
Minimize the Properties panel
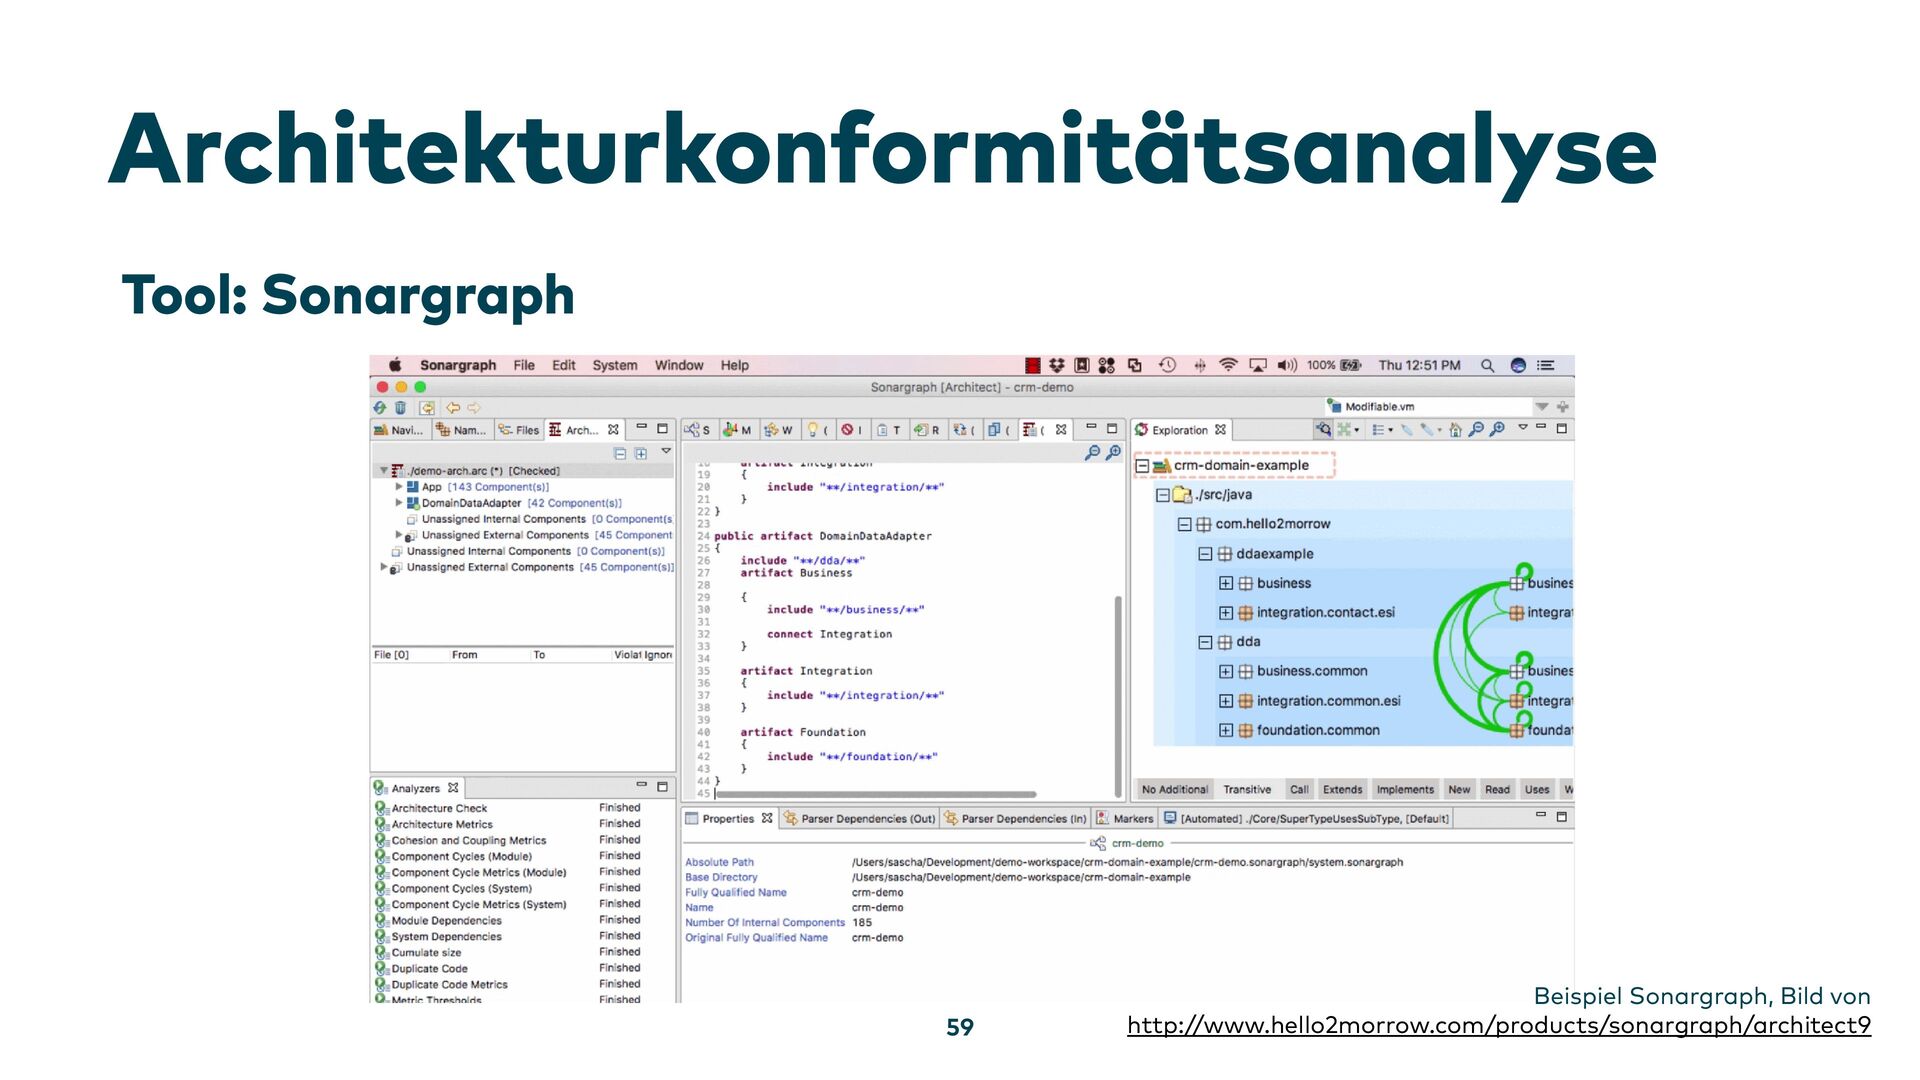[1541, 816]
